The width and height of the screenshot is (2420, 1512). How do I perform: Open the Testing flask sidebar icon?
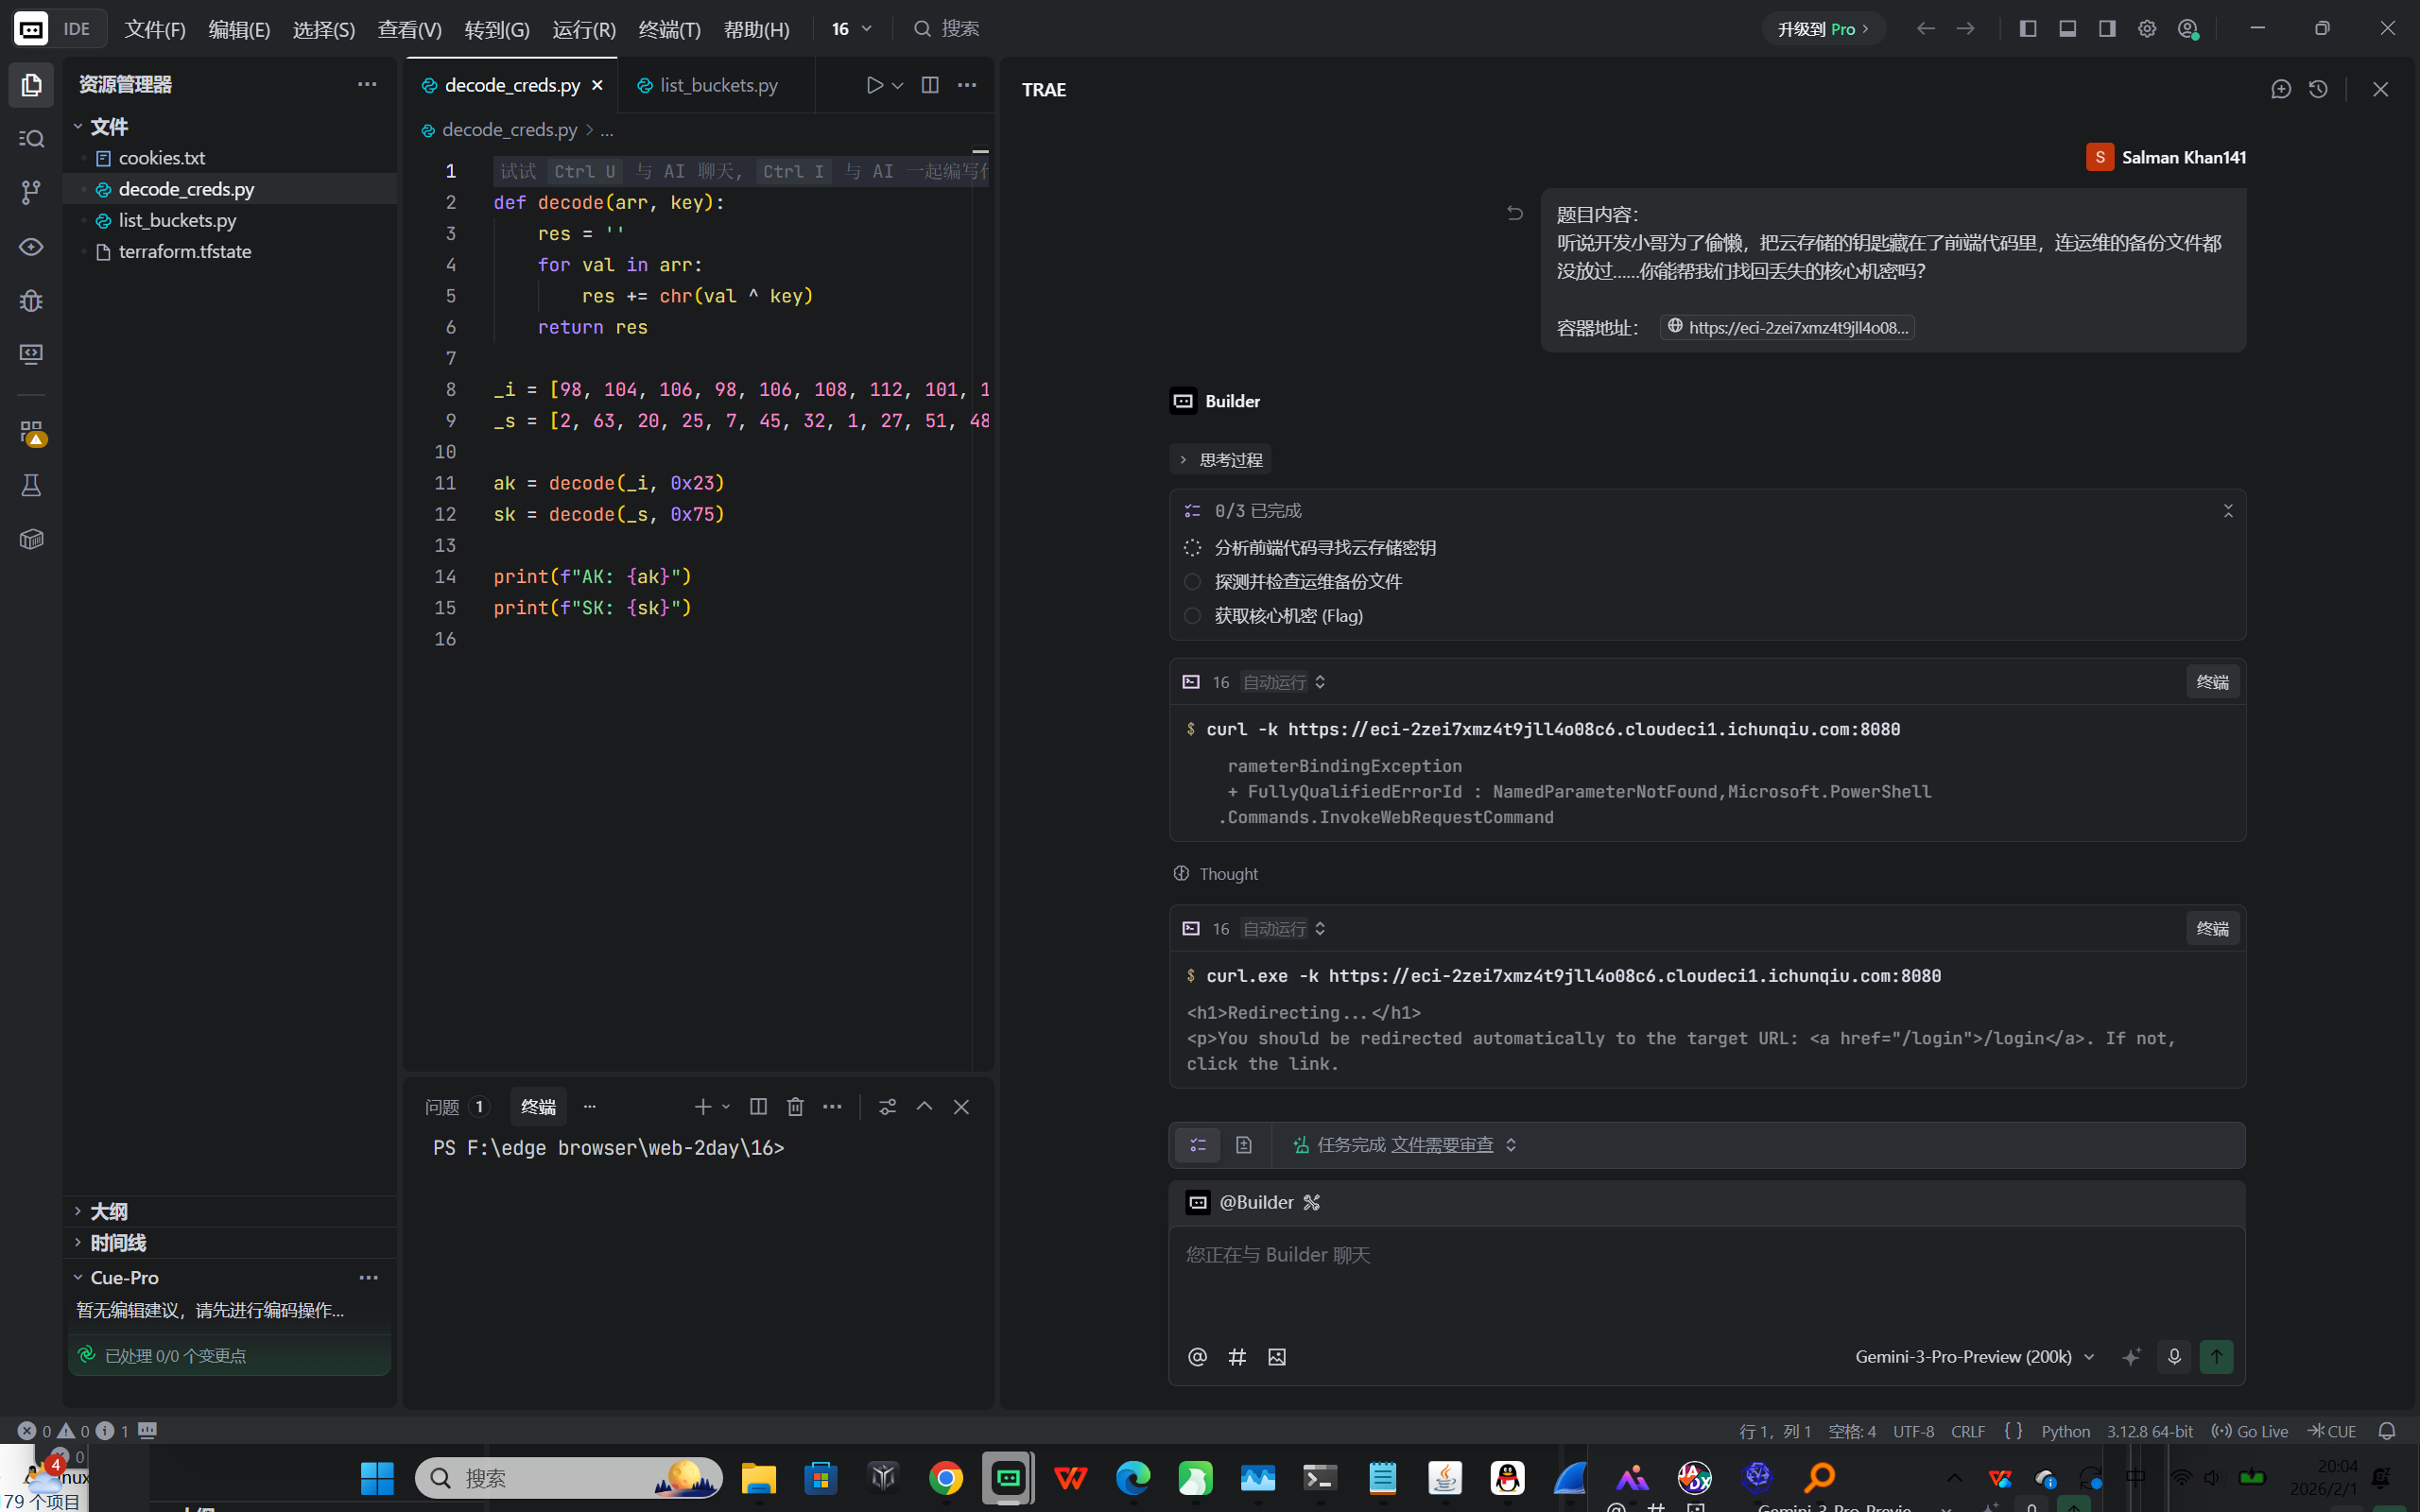(x=31, y=486)
